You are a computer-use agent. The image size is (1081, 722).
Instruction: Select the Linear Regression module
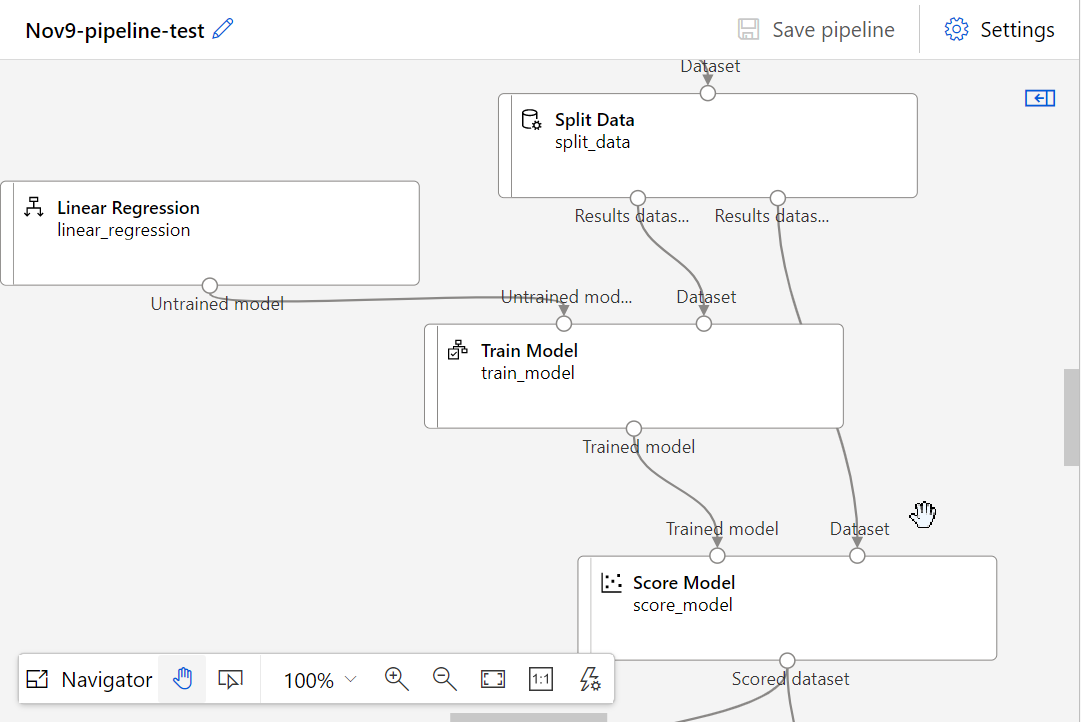click(x=210, y=232)
